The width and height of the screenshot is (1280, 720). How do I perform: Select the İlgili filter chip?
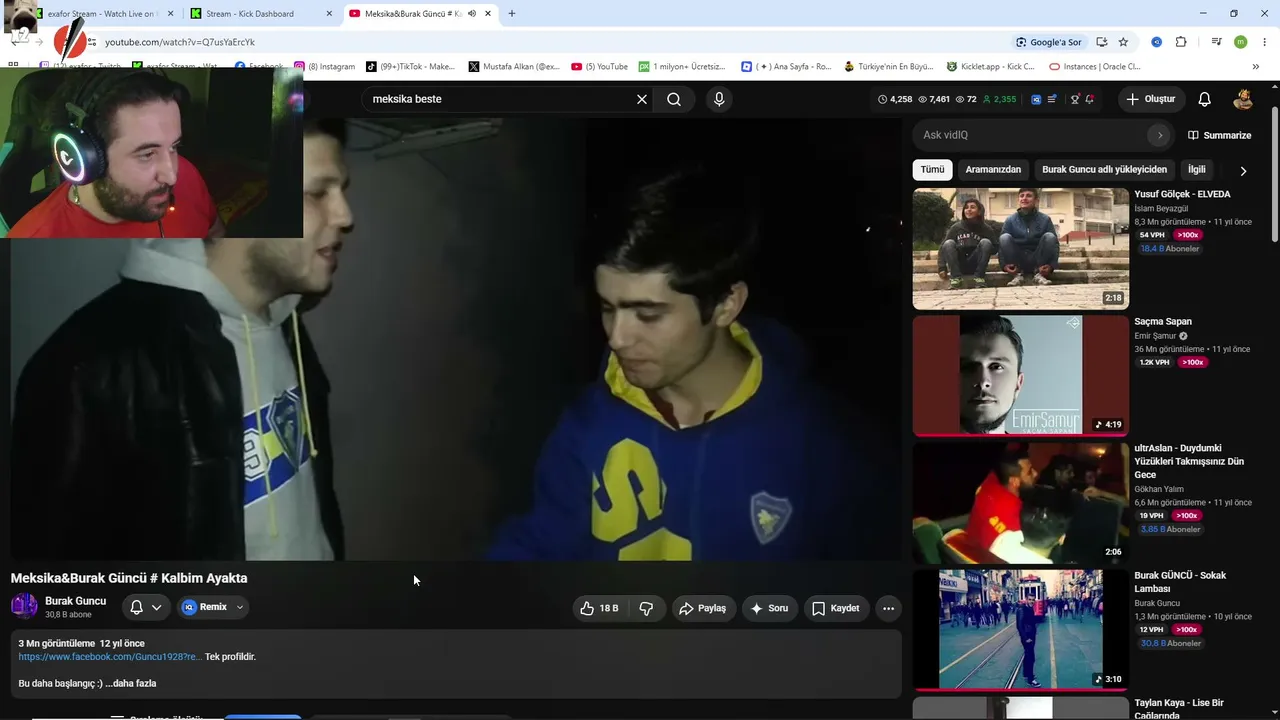tap(1197, 170)
